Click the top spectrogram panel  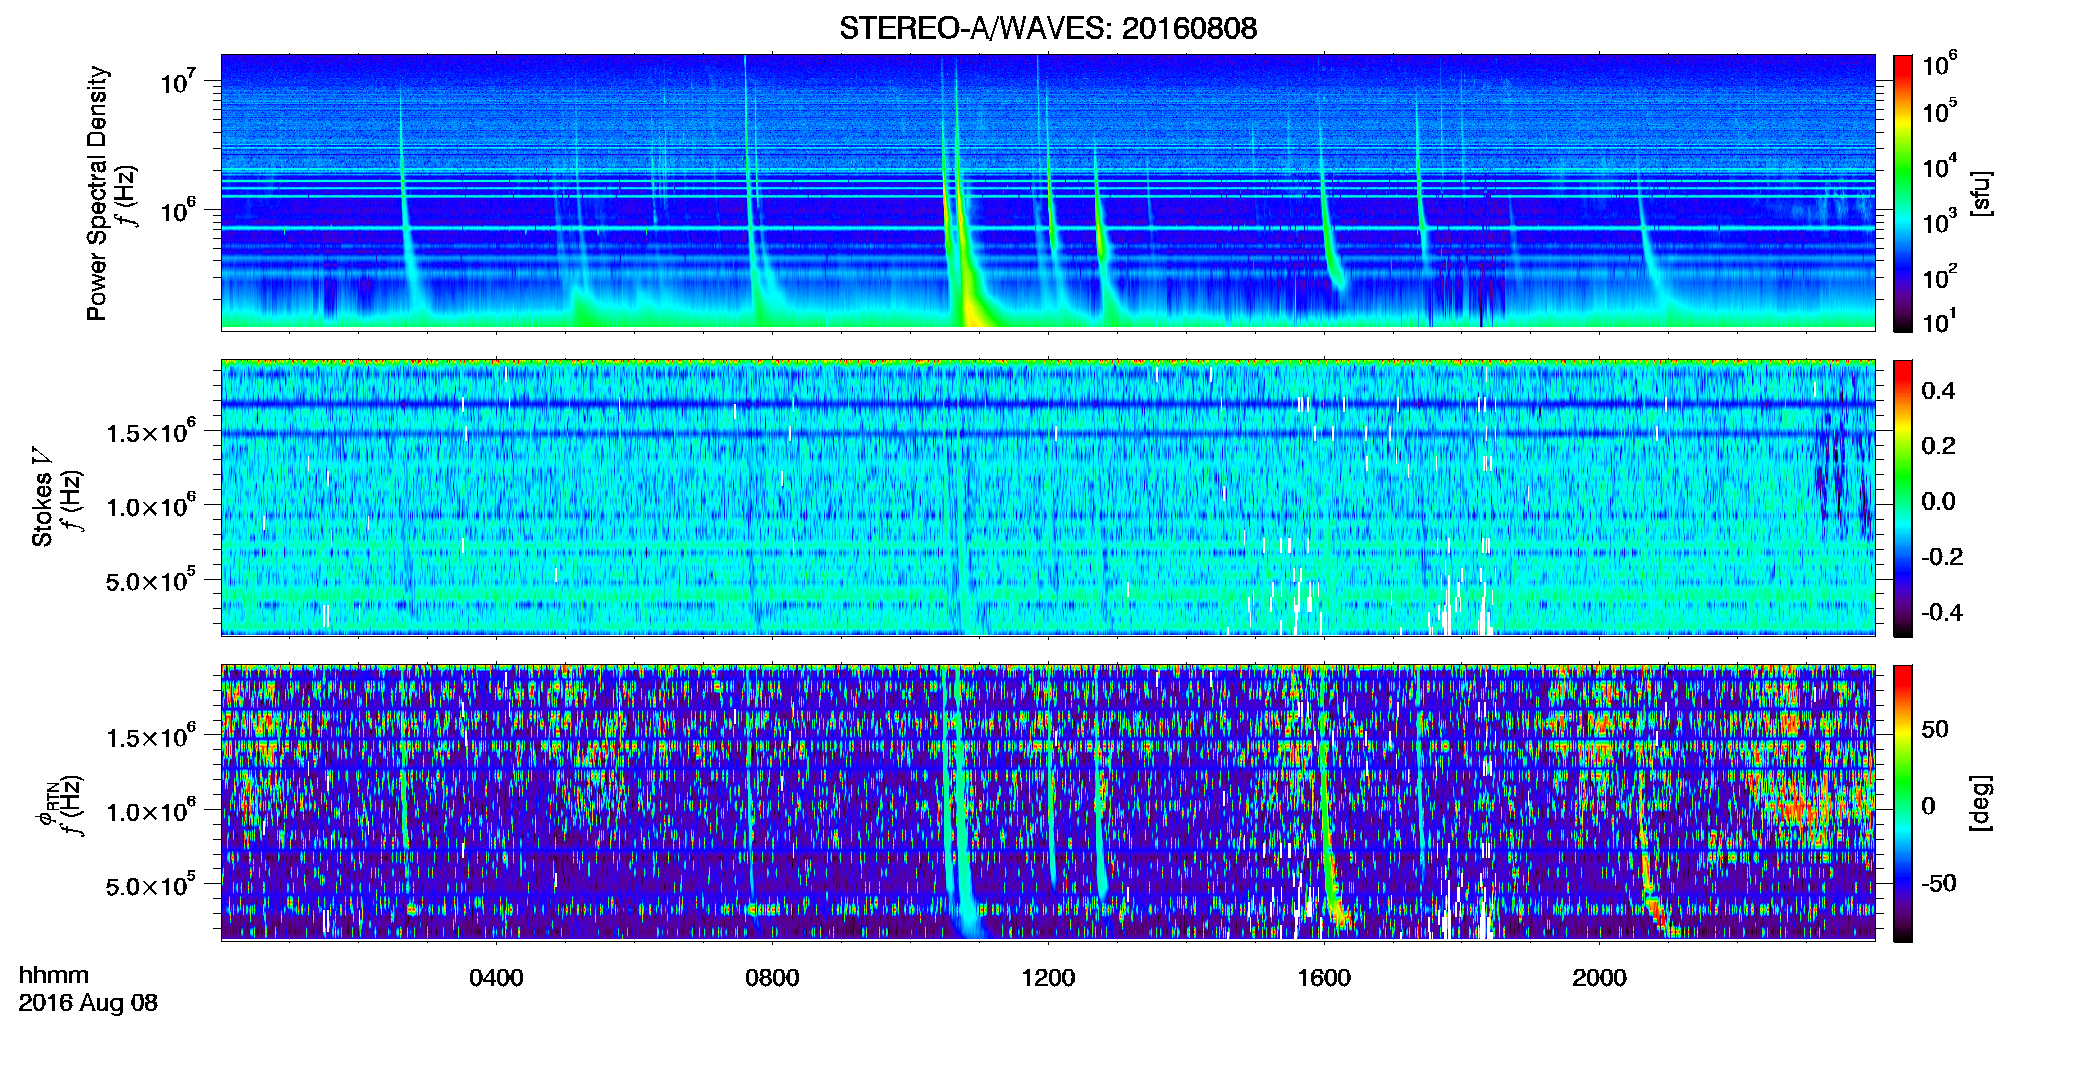[x=1048, y=192]
